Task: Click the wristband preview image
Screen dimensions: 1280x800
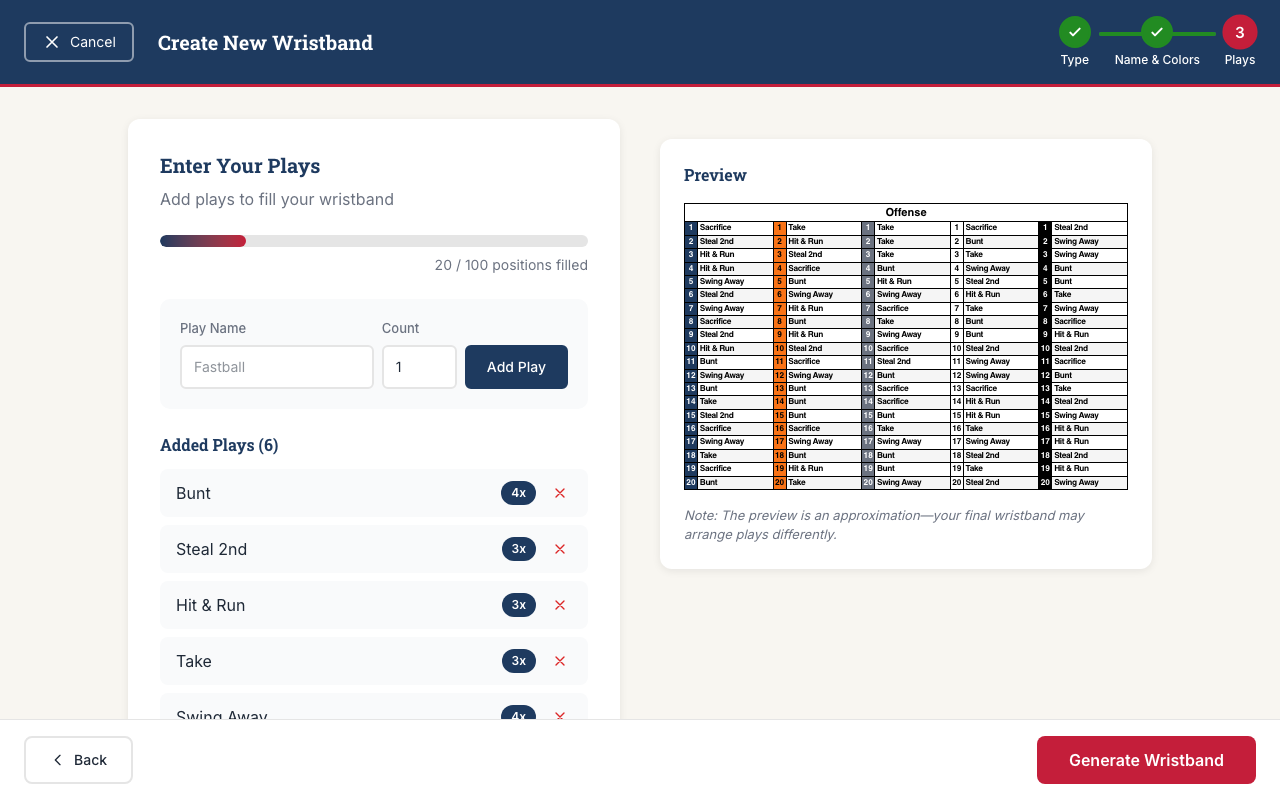Action: pos(906,346)
